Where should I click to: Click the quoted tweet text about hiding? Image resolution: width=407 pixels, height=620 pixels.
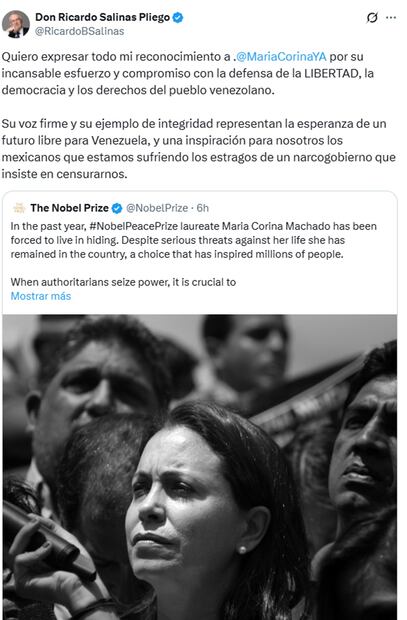pos(193,240)
